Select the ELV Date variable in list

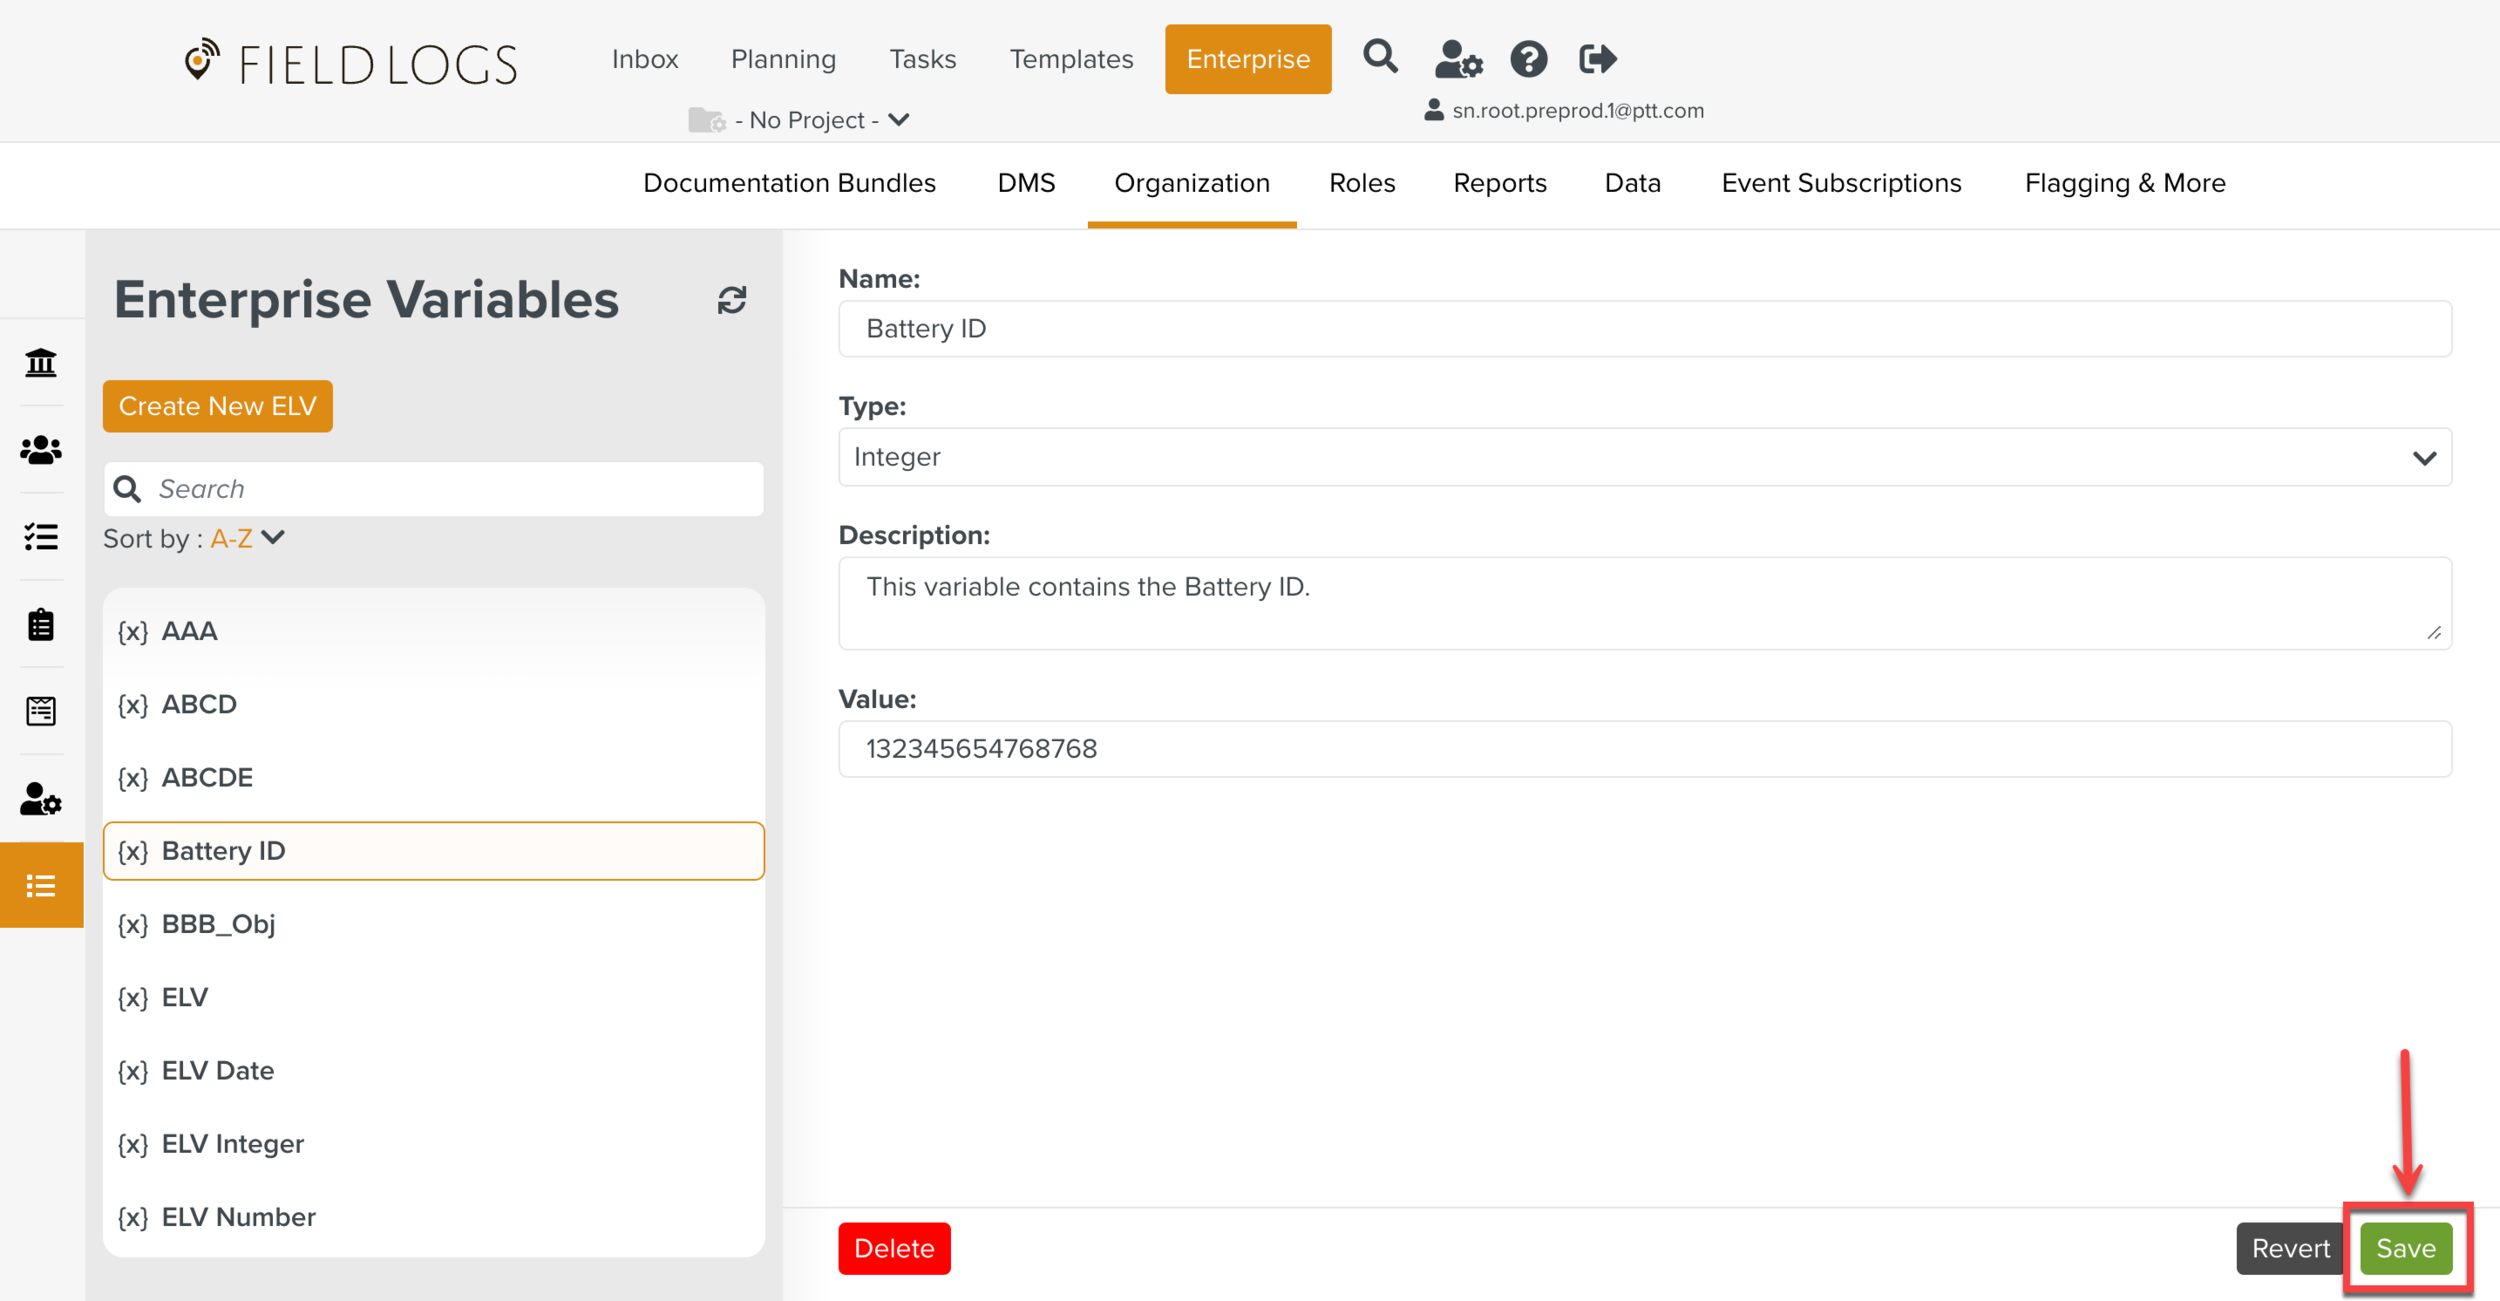pyautogui.click(x=218, y=1070)
